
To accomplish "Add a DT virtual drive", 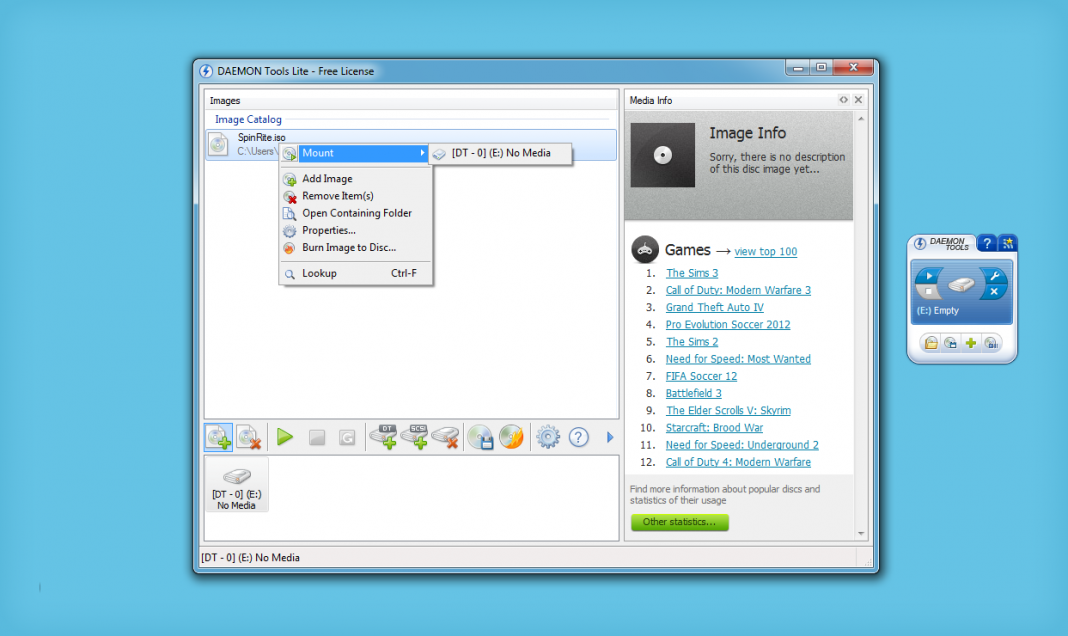I will click(383, 437).
